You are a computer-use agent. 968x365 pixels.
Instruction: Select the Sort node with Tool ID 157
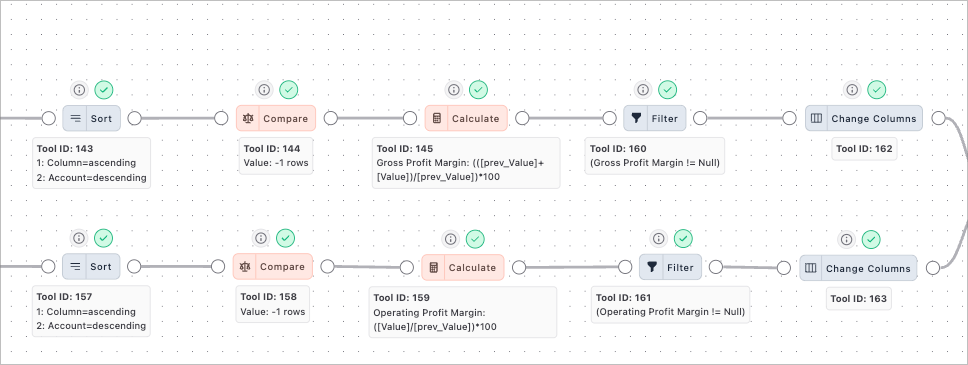[91, 266]
